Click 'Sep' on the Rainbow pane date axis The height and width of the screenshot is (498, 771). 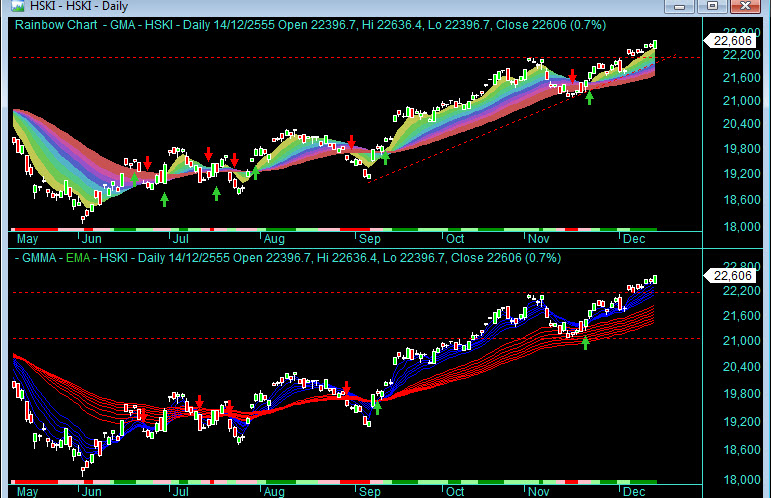pos(370,239)
